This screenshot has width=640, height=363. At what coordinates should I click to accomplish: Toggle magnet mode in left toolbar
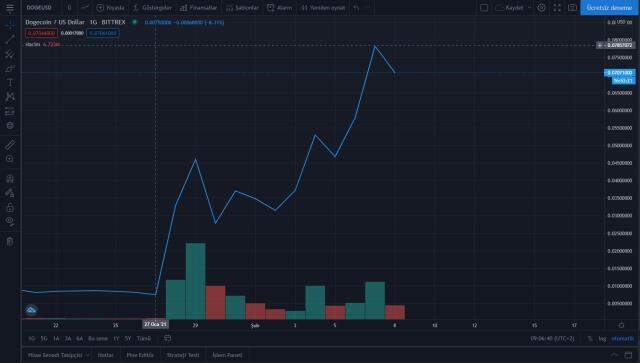10,178
